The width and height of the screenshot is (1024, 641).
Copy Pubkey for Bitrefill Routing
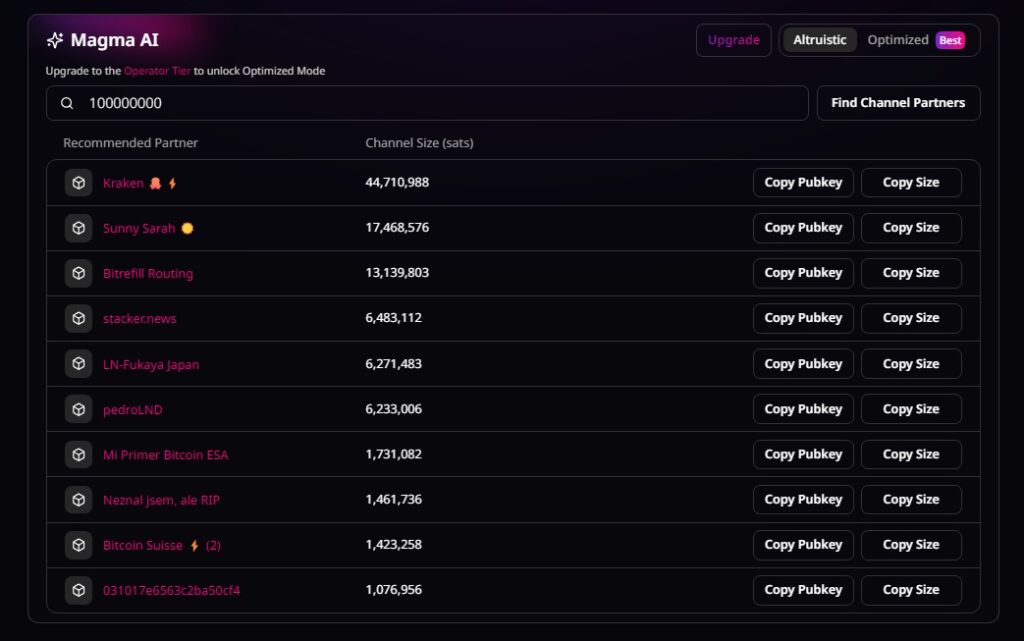tap(803, 273)
